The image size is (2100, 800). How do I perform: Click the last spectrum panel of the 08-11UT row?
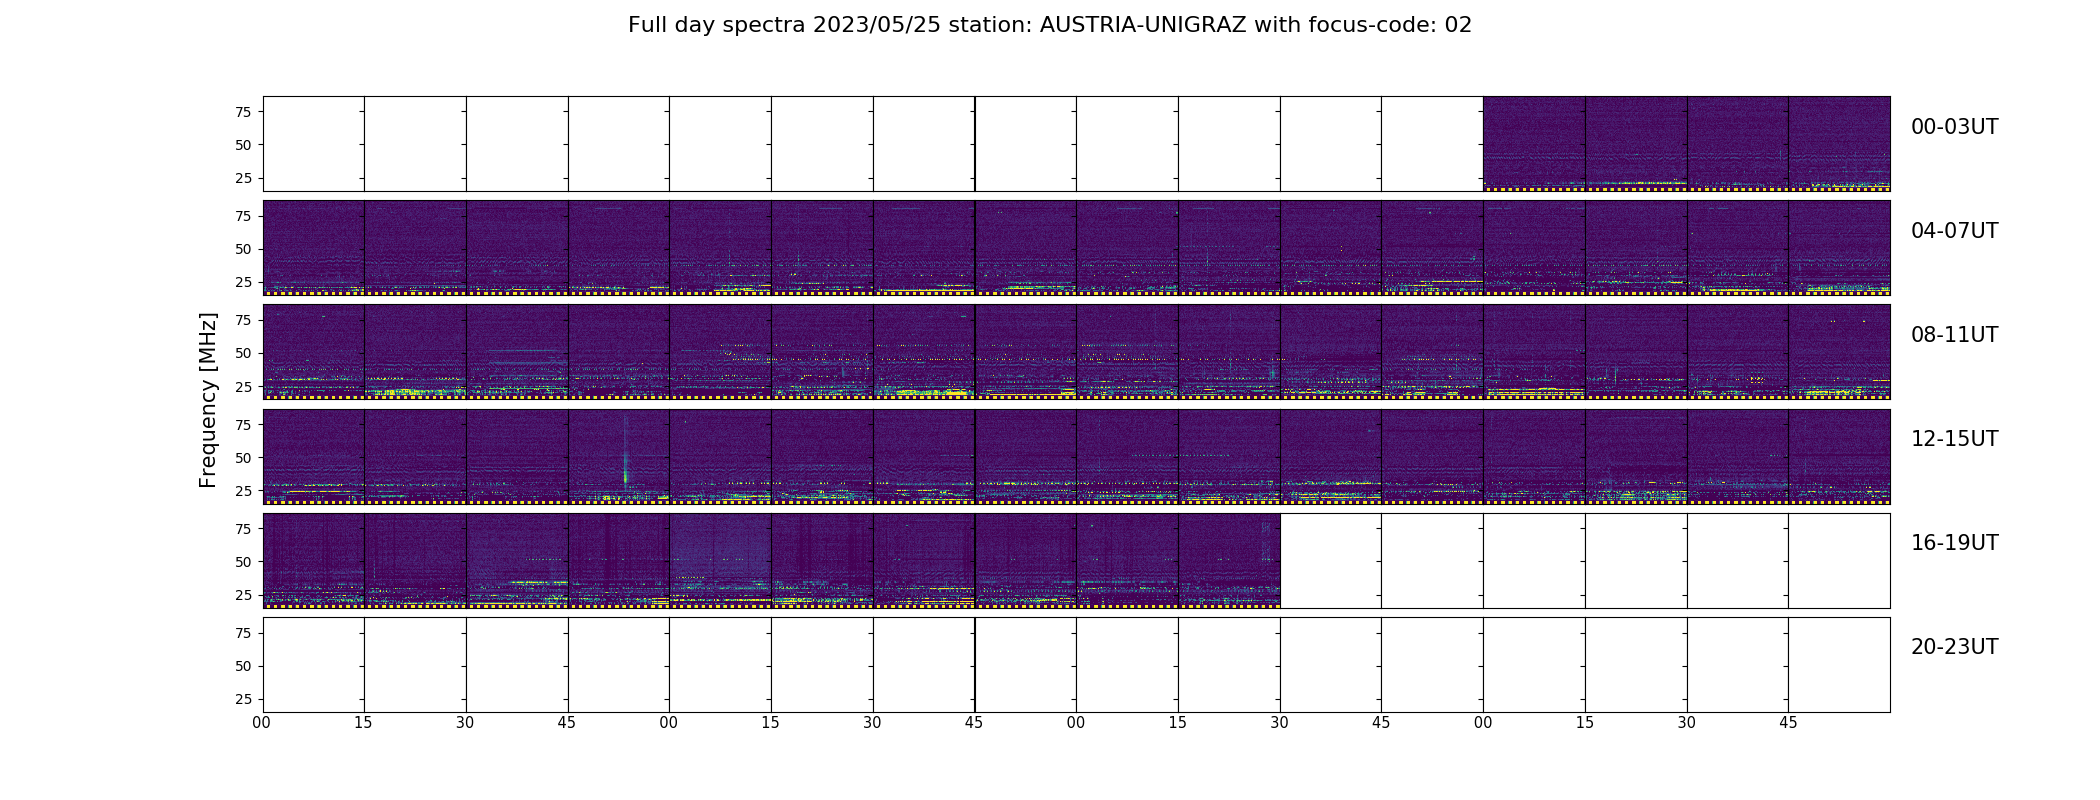point(1839,352)
